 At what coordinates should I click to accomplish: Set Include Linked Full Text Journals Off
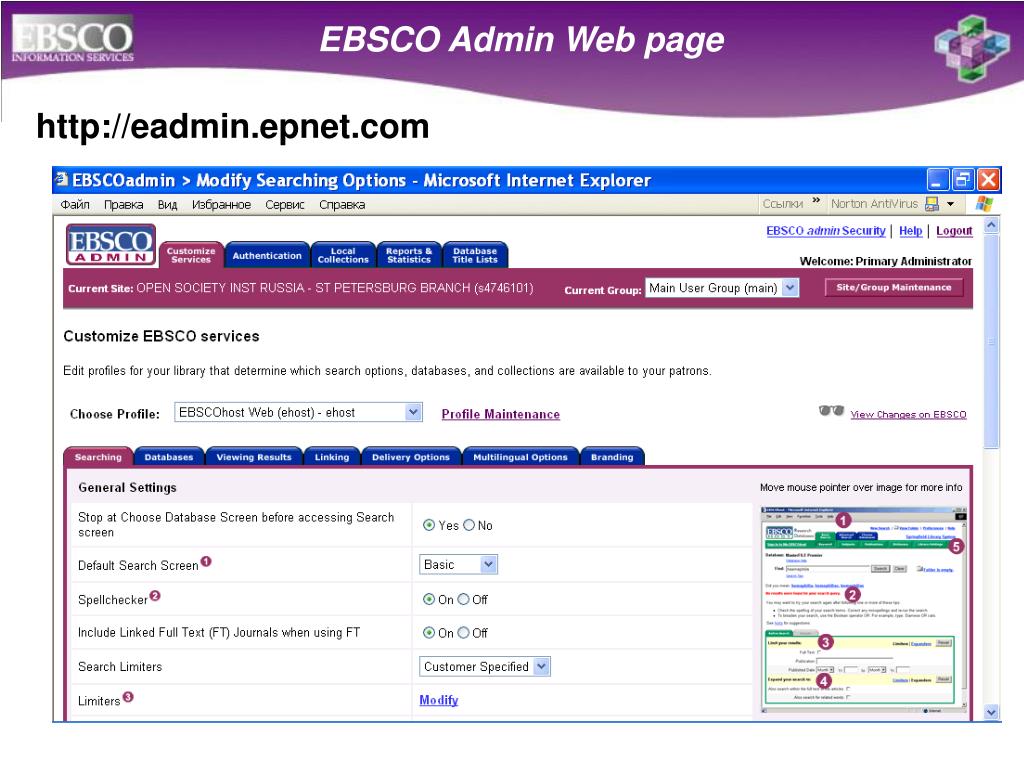463,633
